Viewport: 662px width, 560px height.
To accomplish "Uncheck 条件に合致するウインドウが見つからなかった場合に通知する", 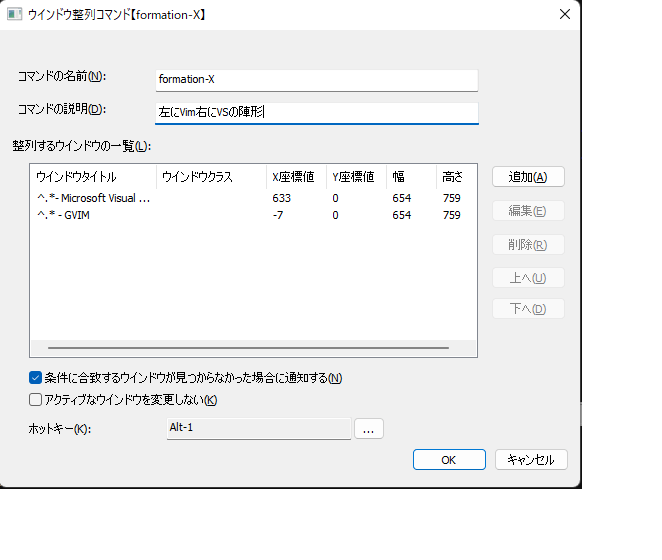I will [35, 378].
